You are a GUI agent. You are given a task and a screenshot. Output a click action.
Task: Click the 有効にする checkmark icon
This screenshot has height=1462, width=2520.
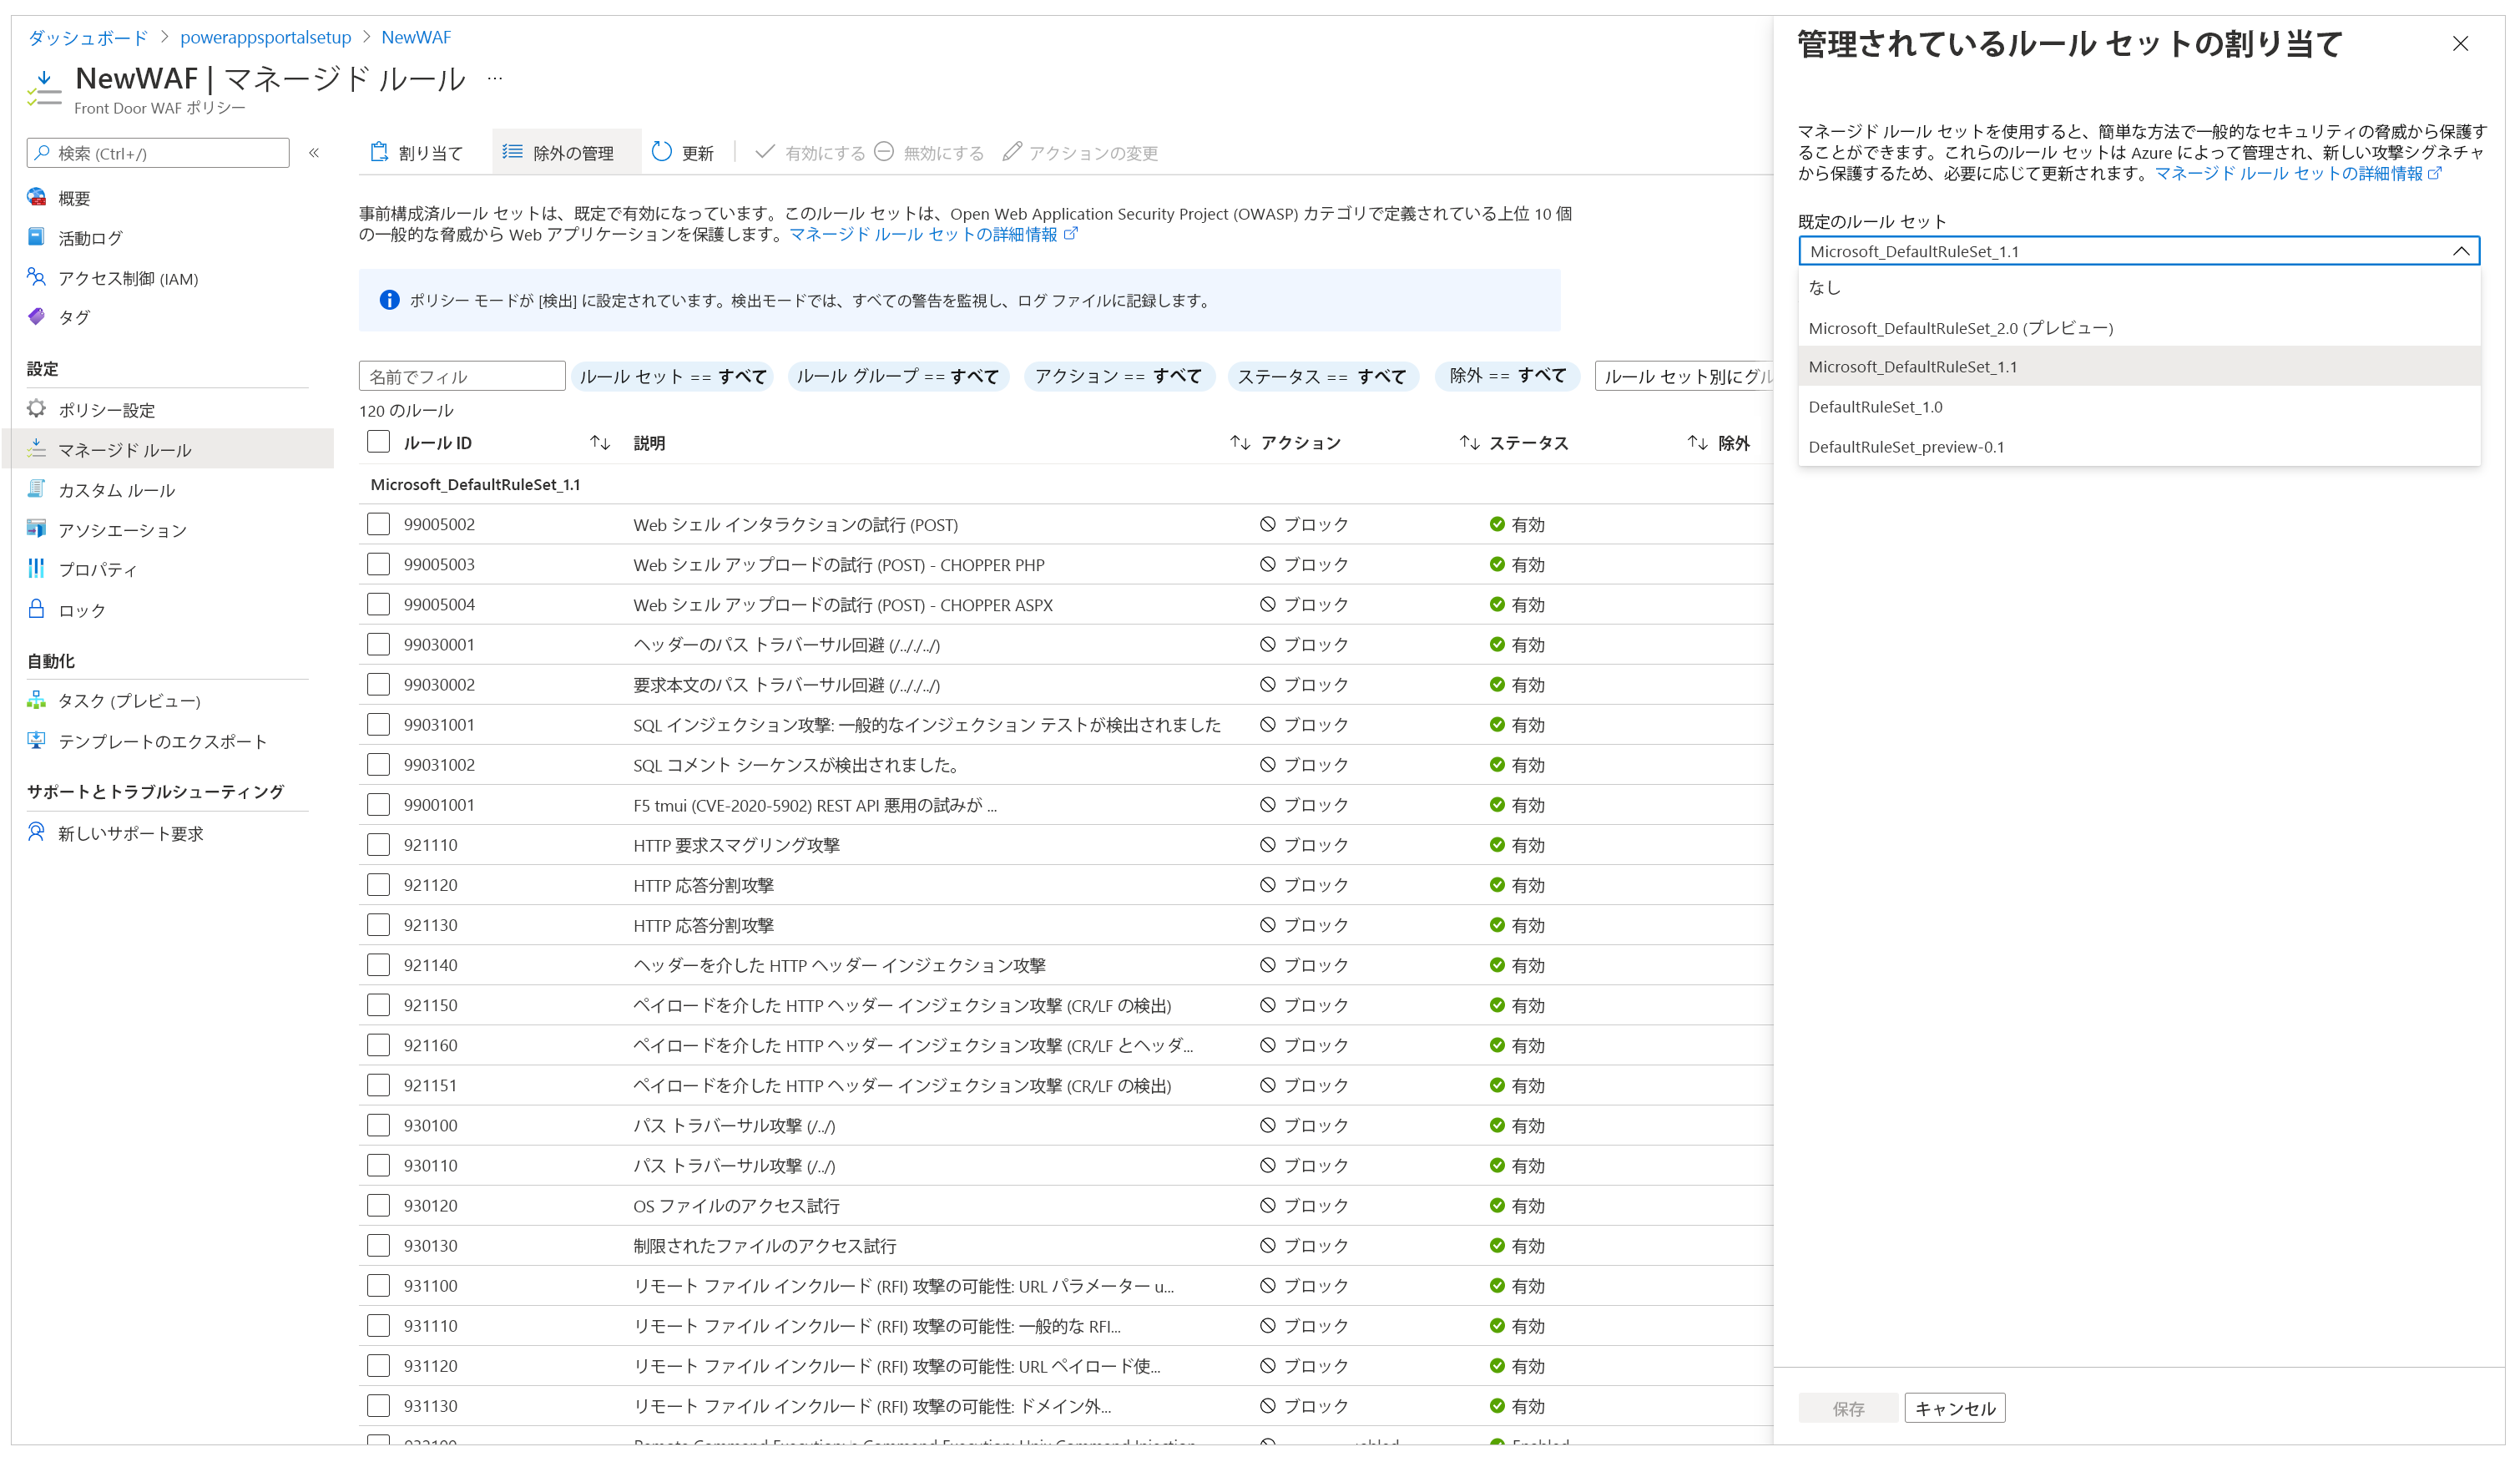(765, 152)
